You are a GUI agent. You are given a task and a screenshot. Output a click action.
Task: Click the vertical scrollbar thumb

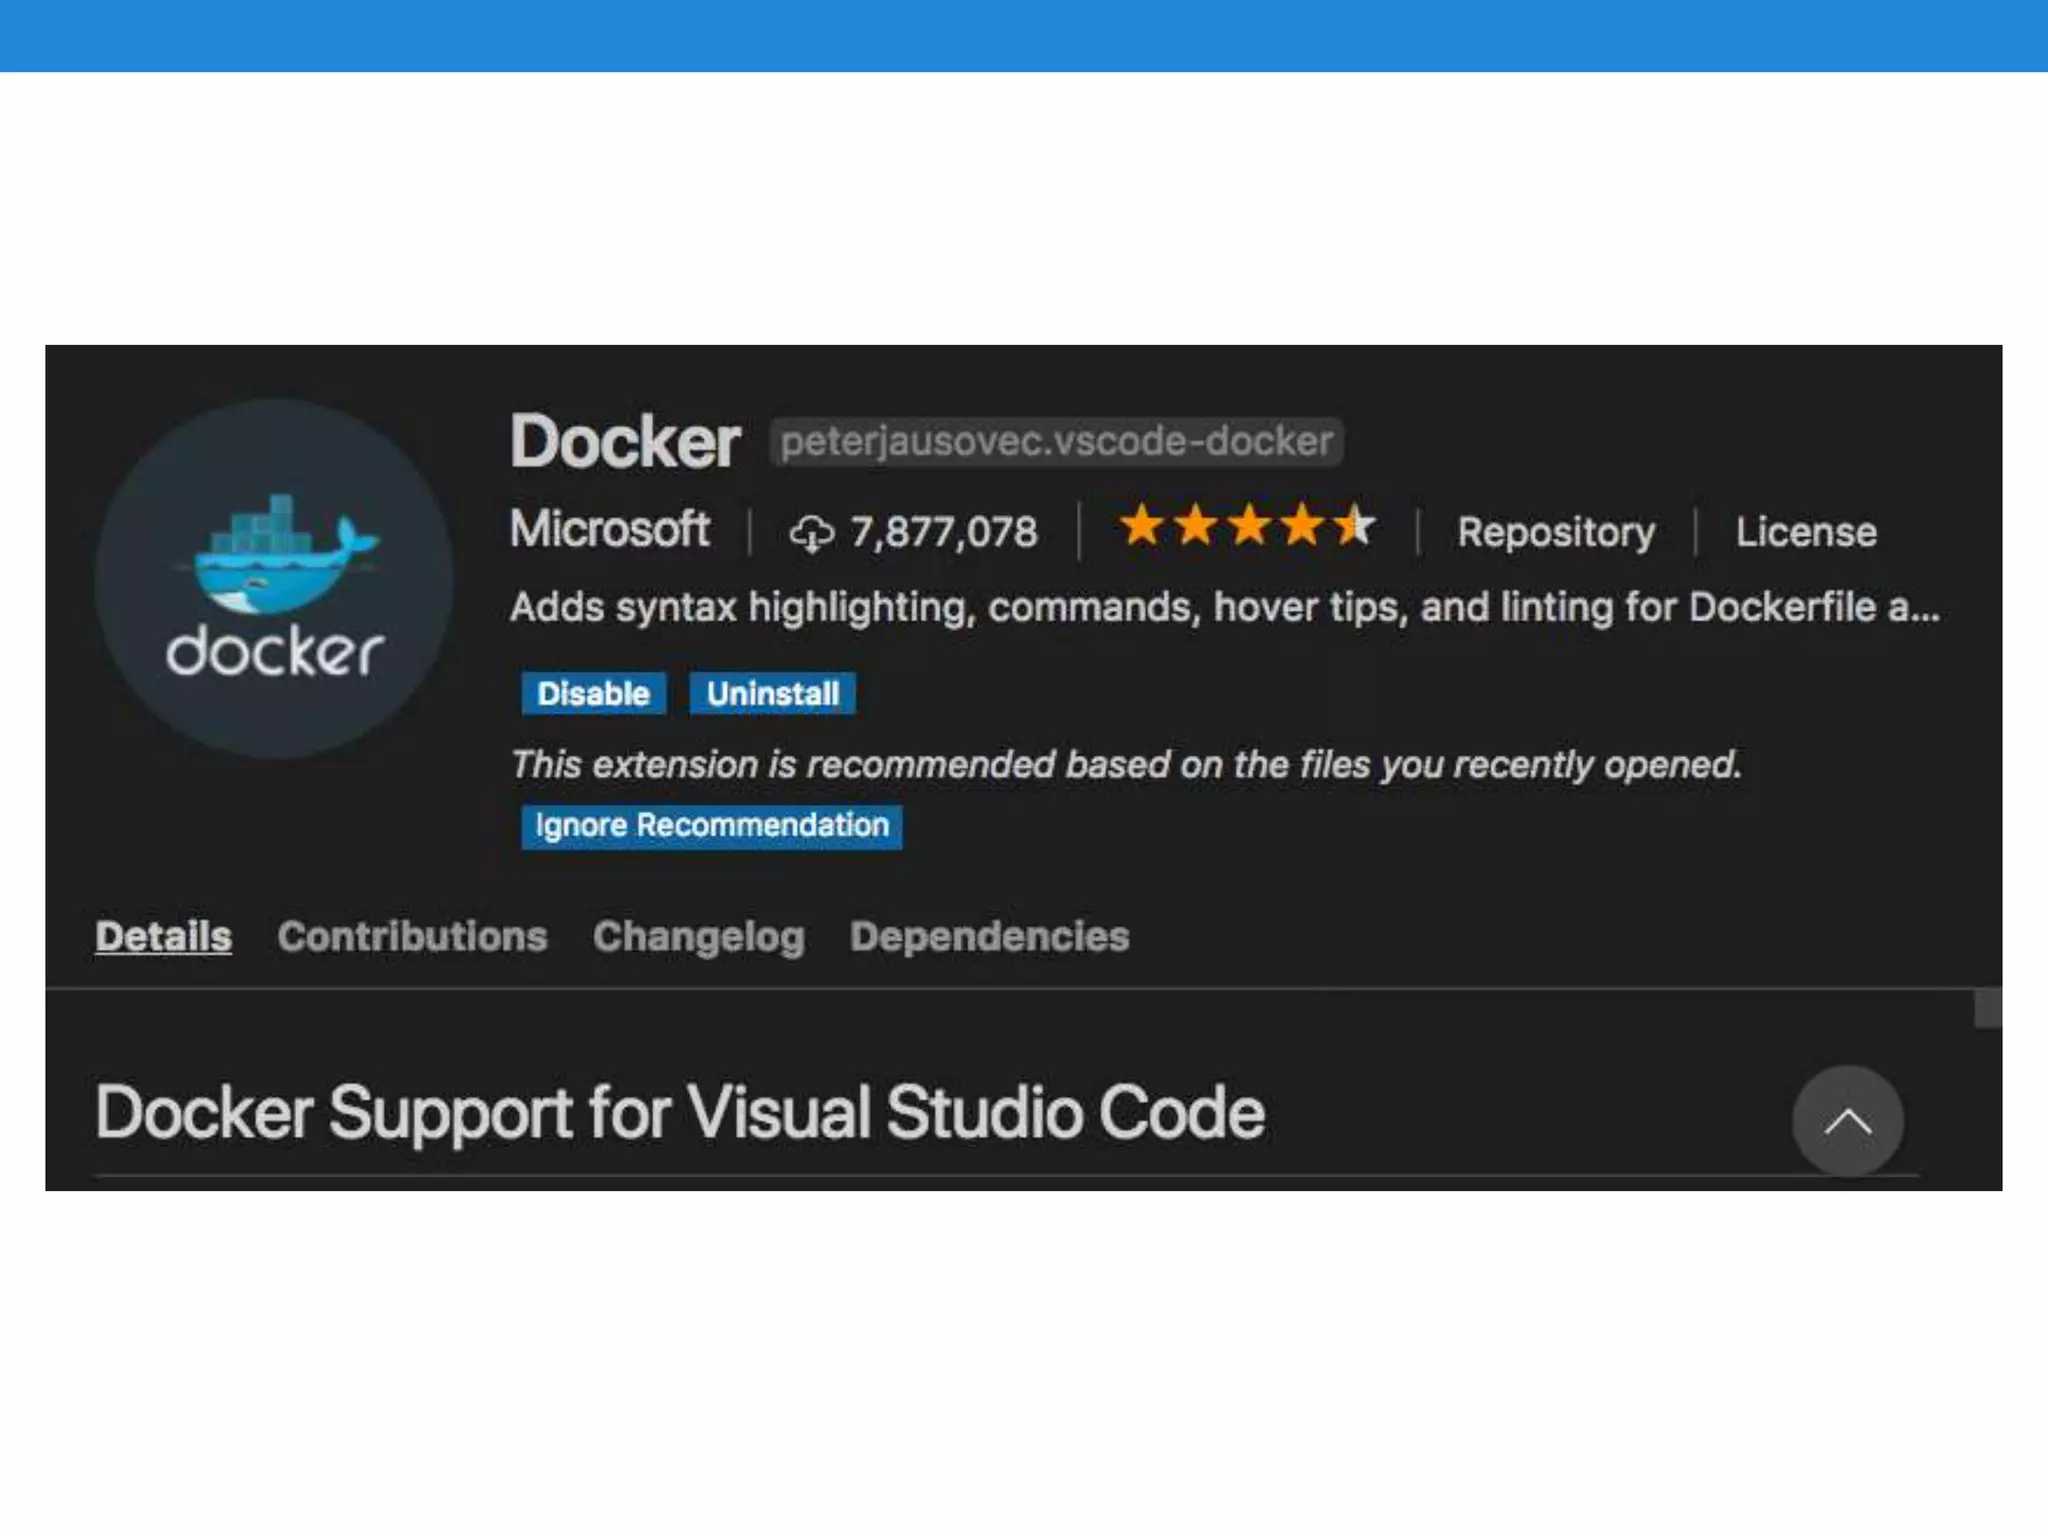click(x=1987, y=1008)
